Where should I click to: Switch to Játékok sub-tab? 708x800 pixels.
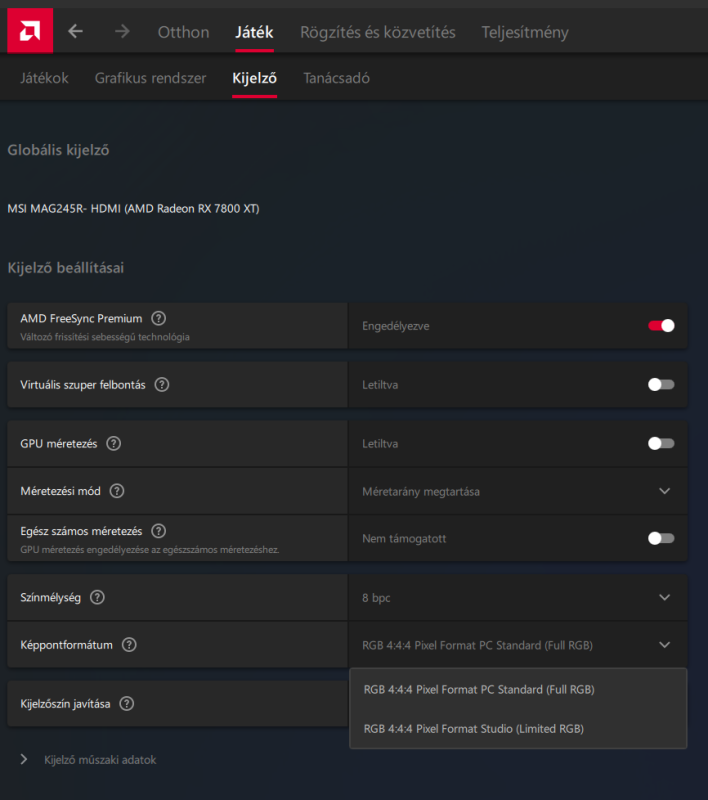pos(44,78)
